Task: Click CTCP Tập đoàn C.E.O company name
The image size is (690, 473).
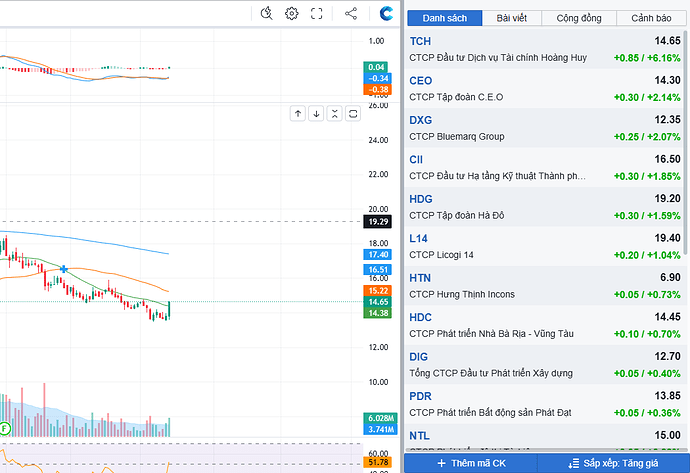Action: (x=456, y=97)
